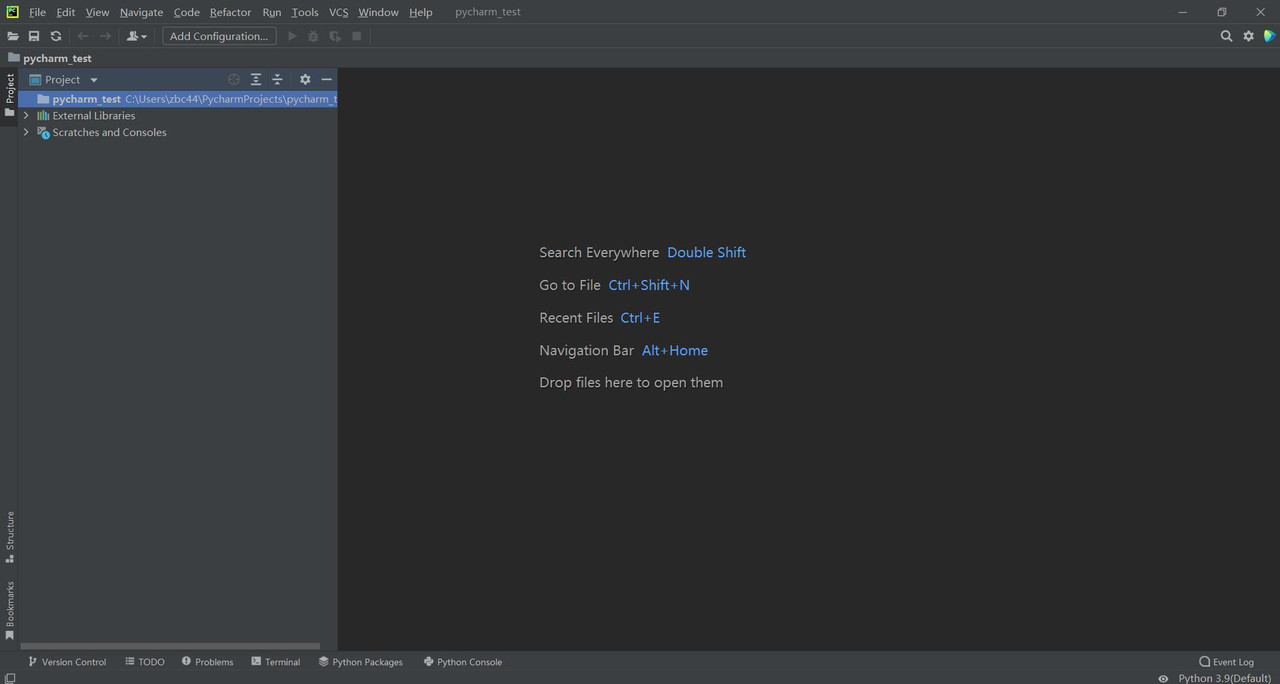Select Scratches and Consoles tree item

coord(109,132)
